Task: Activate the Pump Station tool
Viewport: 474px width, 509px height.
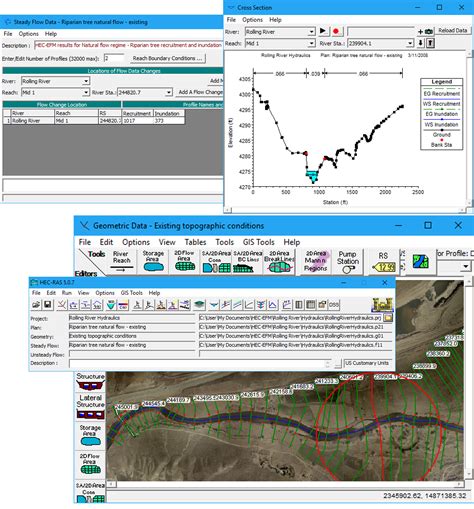Action: pyautogui.click(x=347, y=261)
